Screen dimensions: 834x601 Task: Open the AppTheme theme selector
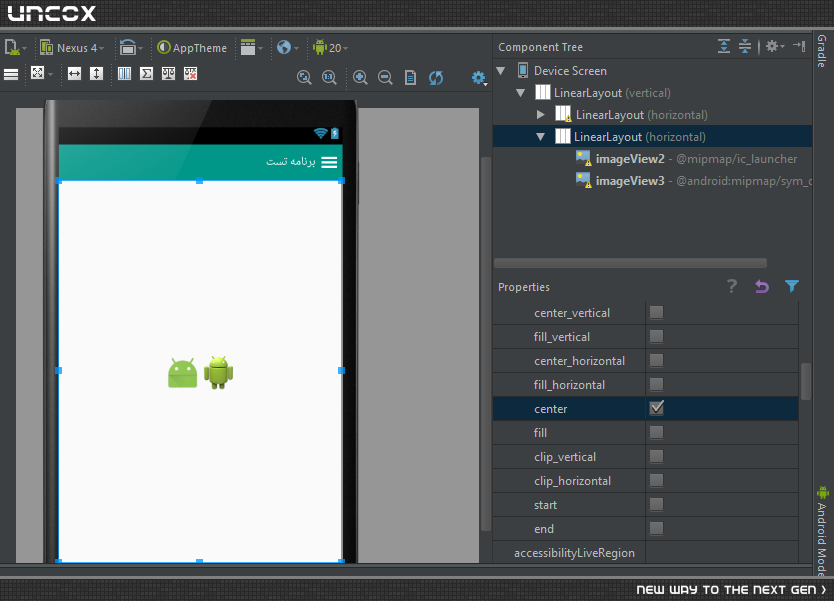coord(192,48)
